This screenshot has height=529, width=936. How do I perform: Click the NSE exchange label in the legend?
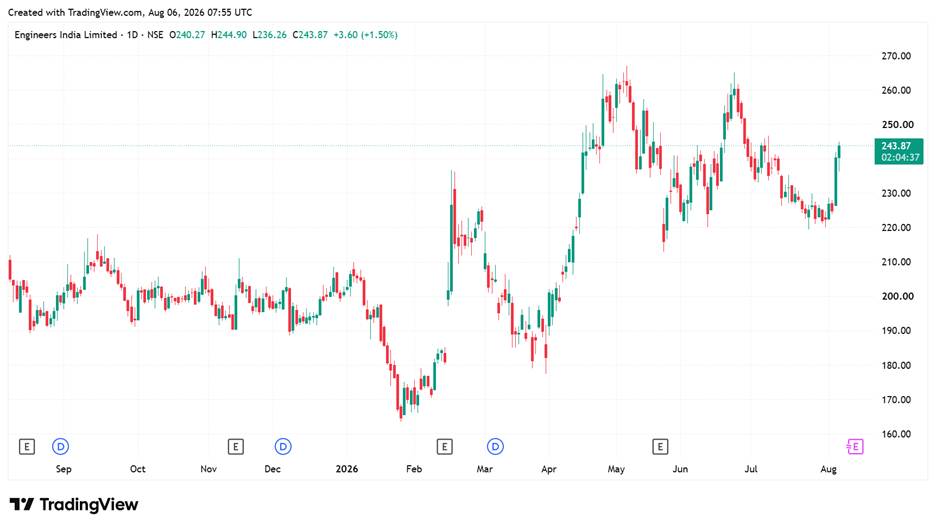(x=155, y=35)
